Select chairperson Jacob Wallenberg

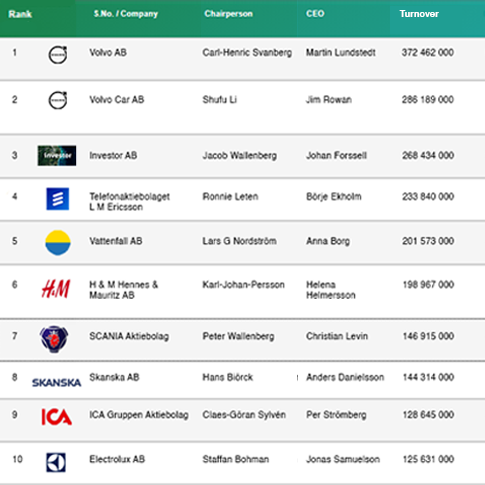[240, 155]
